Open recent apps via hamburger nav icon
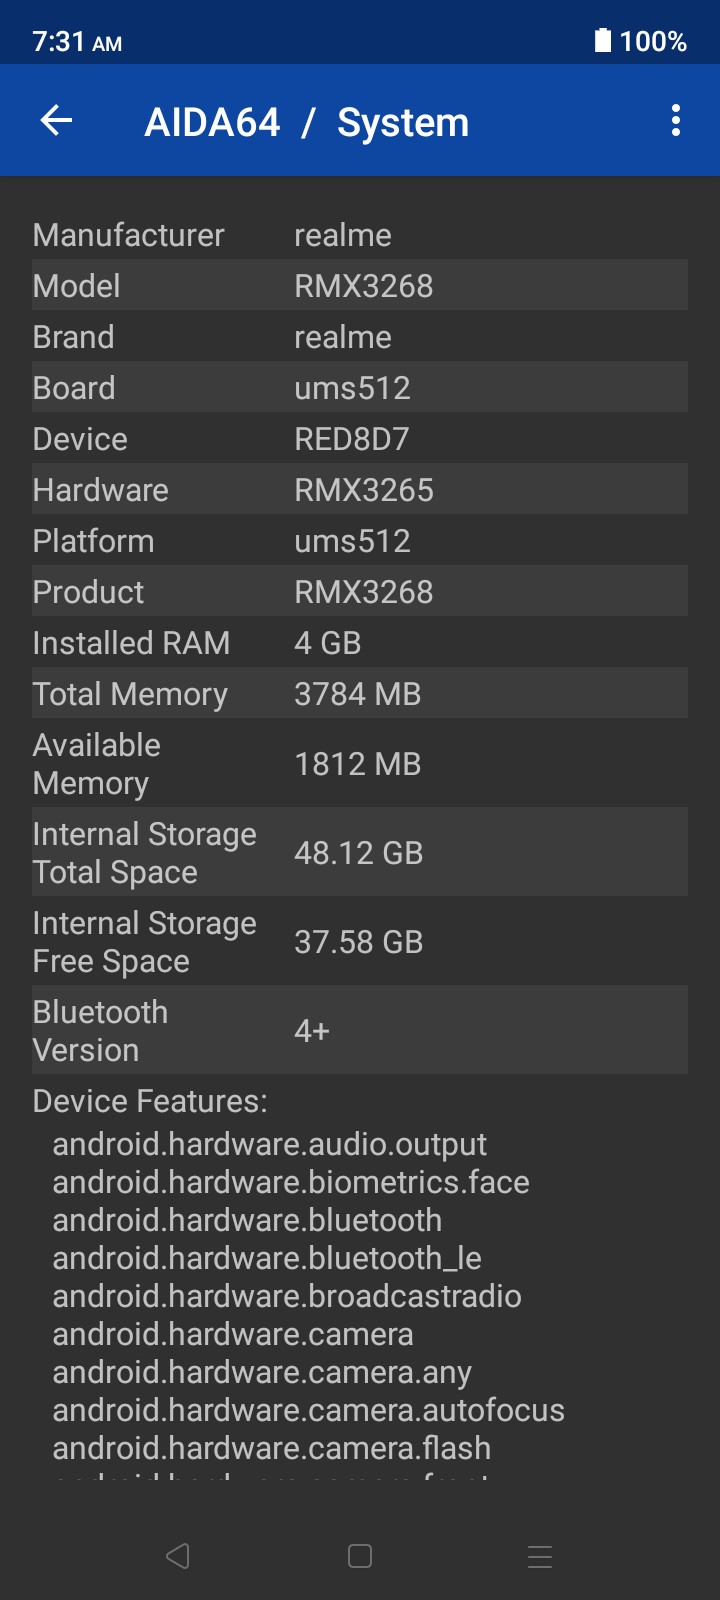The height and width of the screenshot is (1600, 720). [x=540, y=1556]
